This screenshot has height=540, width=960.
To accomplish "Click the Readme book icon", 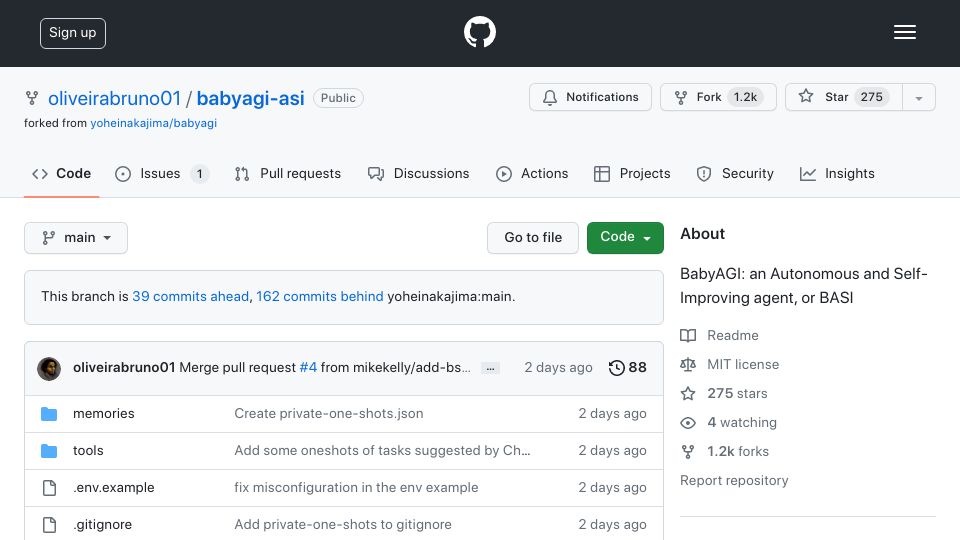I will tap(688, 336).
